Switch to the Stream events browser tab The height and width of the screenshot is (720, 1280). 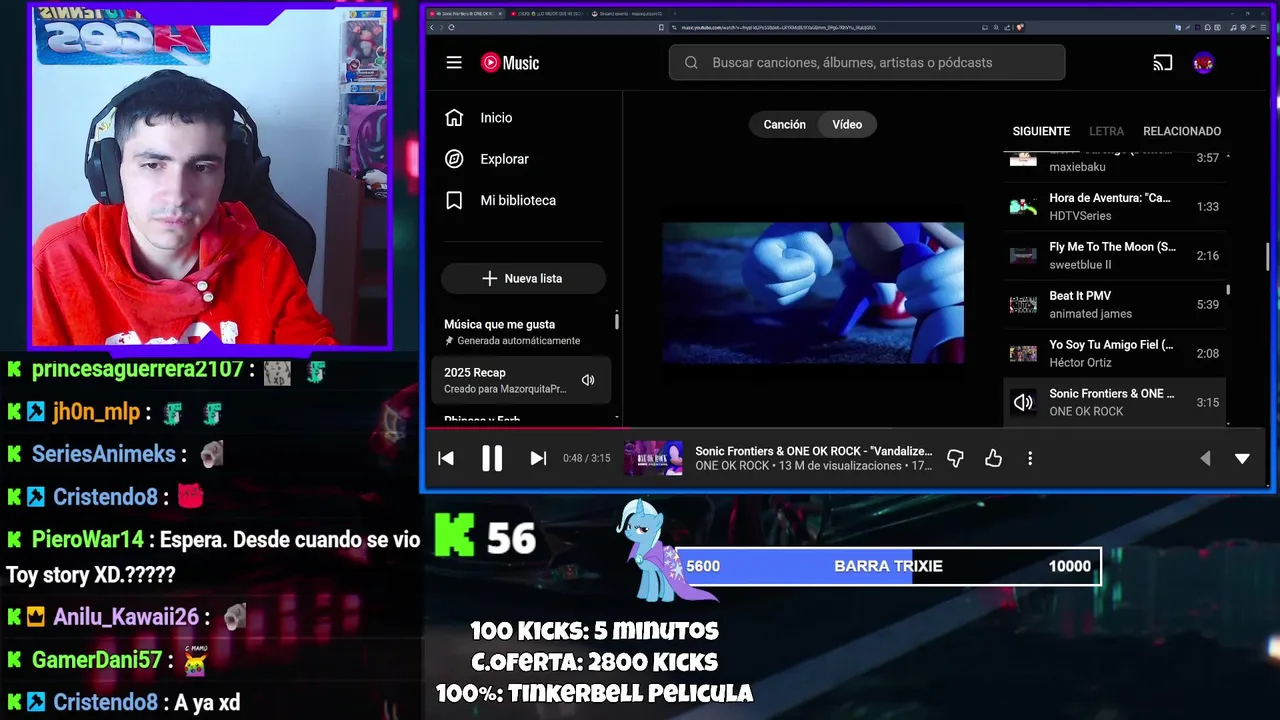tap(626, 13)
